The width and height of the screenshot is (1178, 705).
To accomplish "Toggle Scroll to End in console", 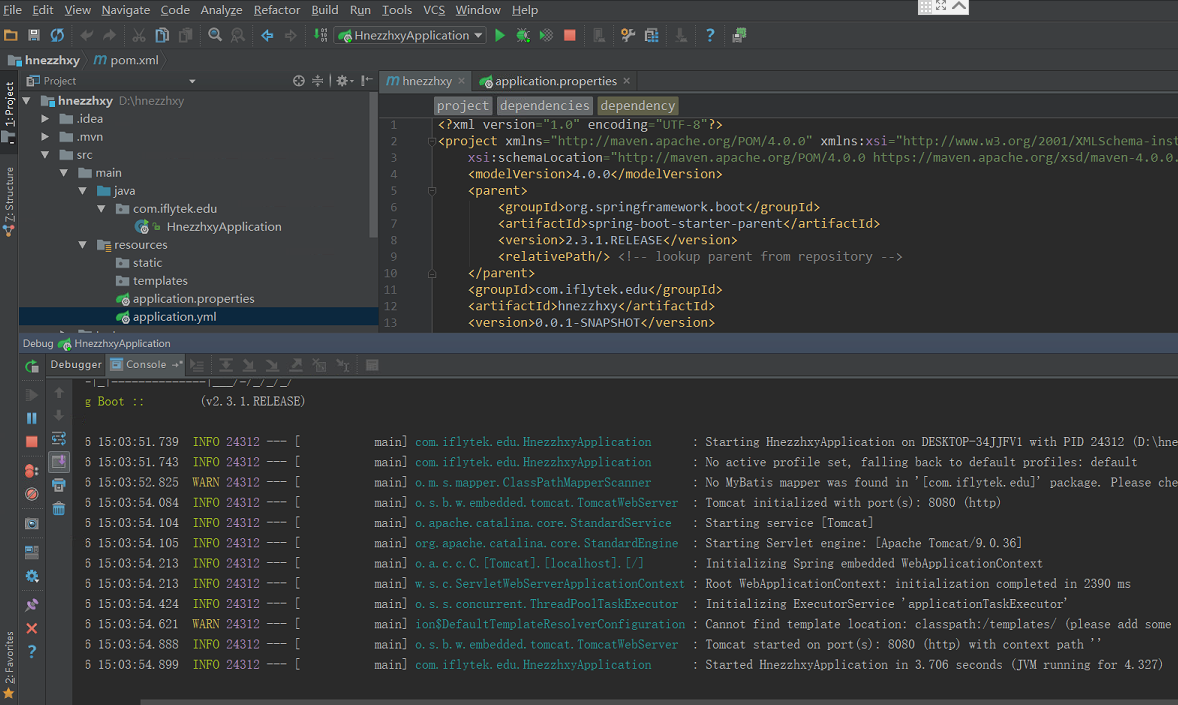I will (x=59, y=461).
